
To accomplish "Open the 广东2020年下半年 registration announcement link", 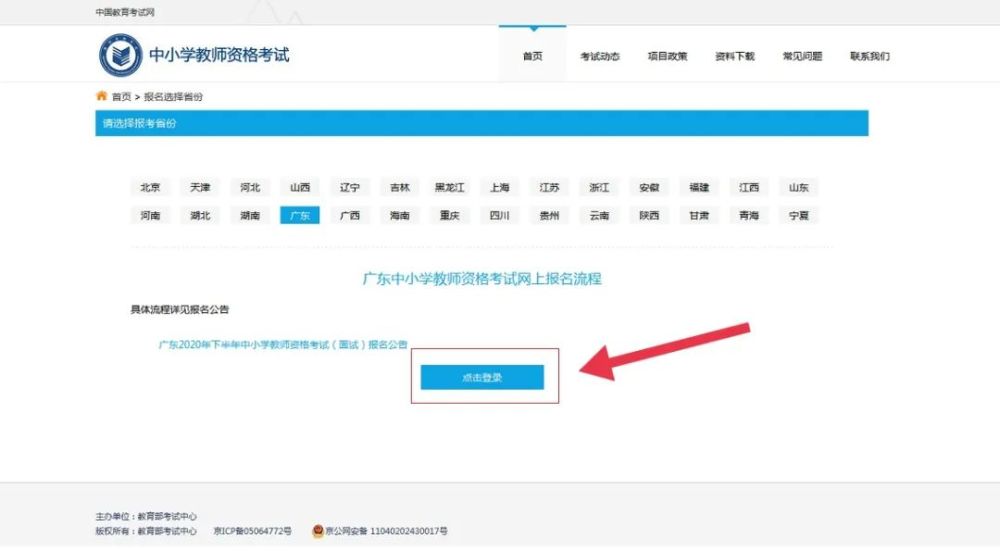I will 283,344.
